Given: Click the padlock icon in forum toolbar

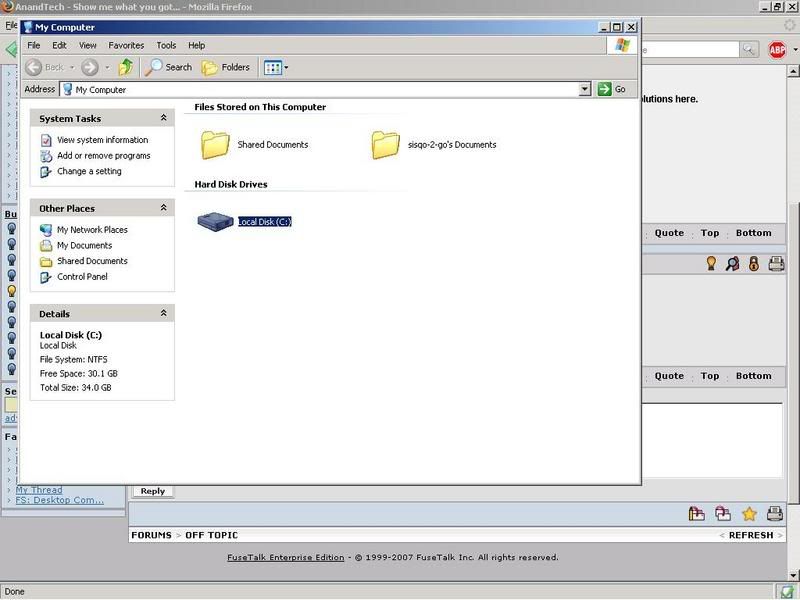Looking at the screenshot, I should pyautogui.click(x=754, y=263).
